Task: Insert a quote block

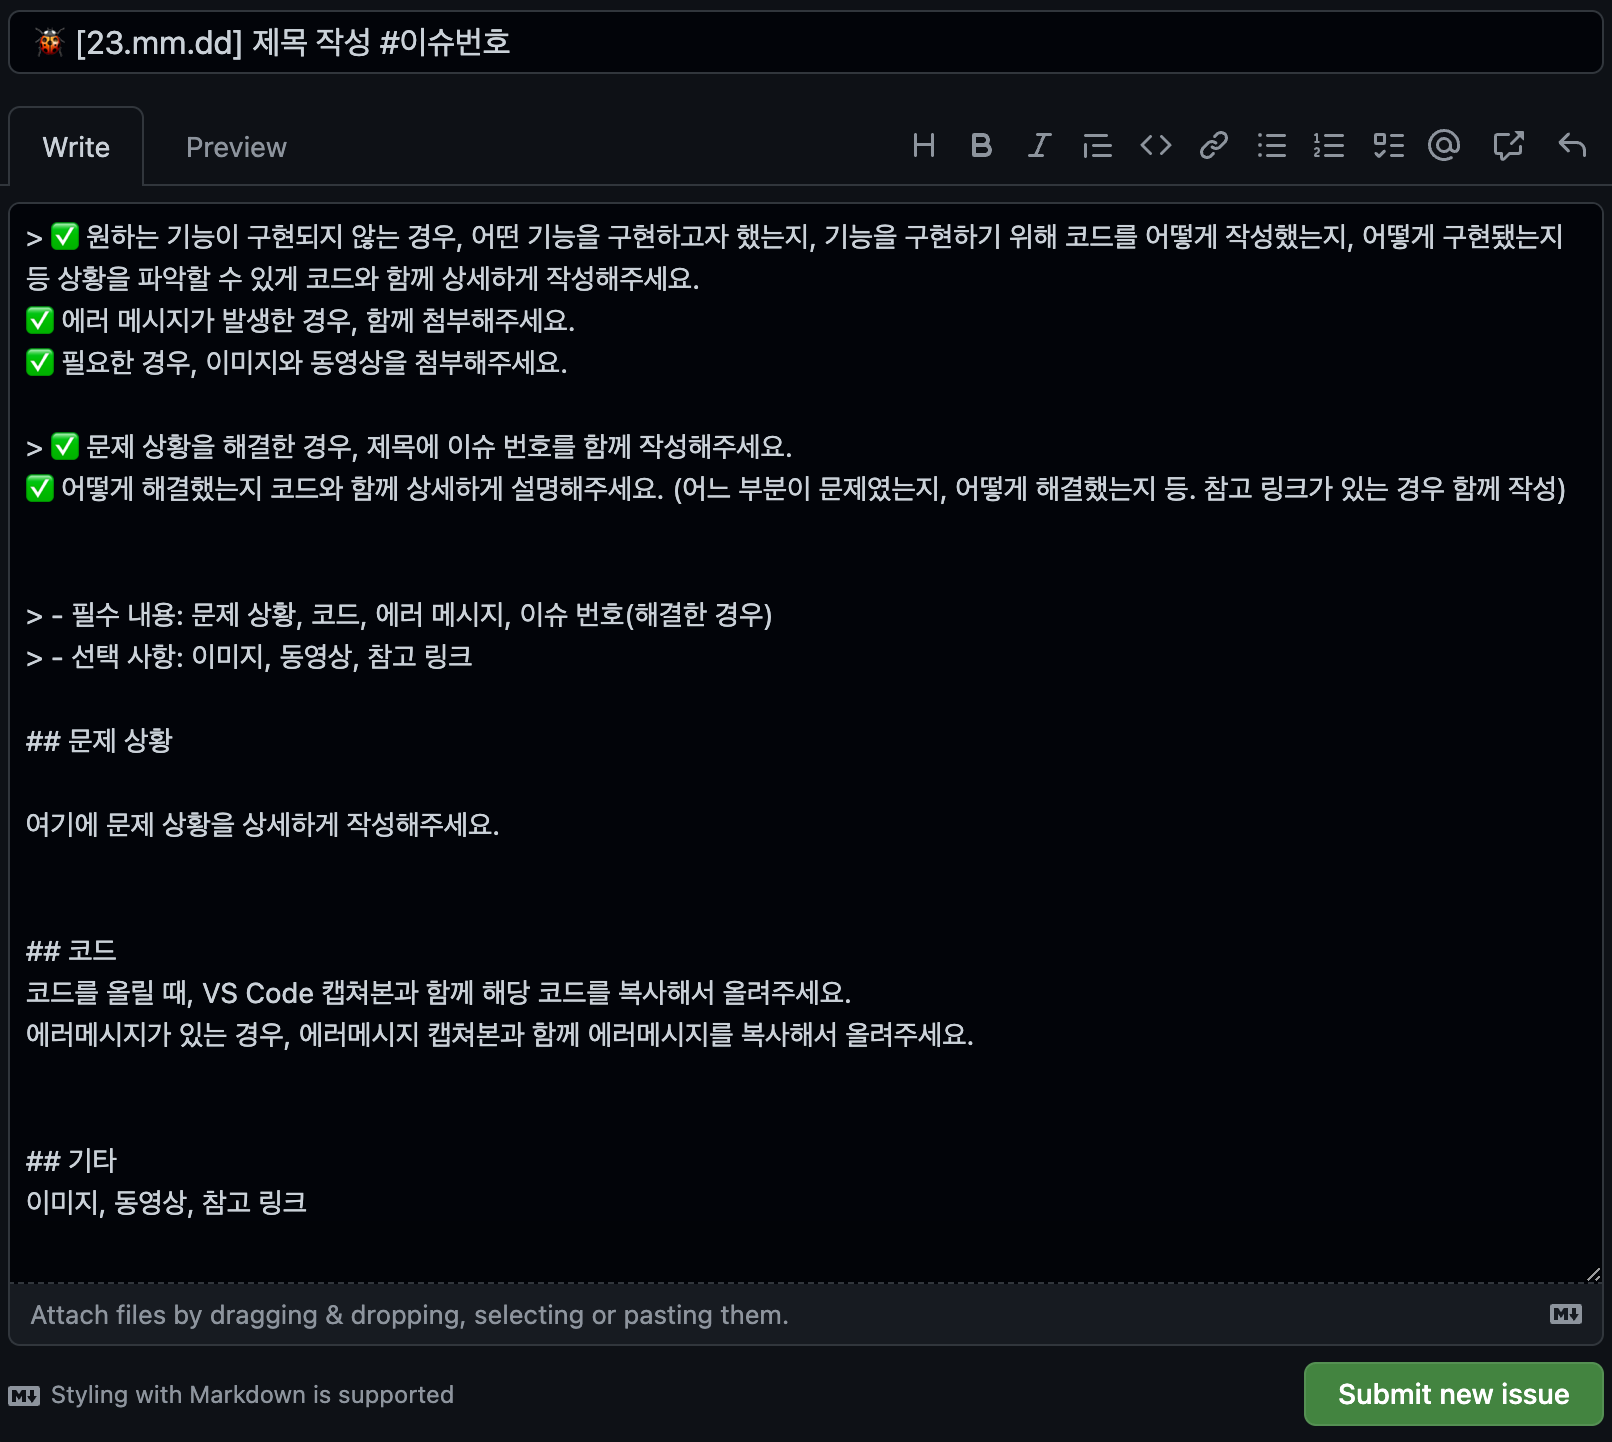Action: coord(1097,146)
